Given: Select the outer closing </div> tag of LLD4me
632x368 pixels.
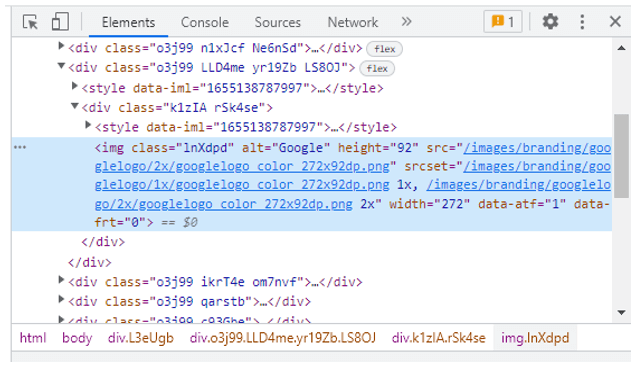Looking at the screenshot, I should click(x=89, y=262).
